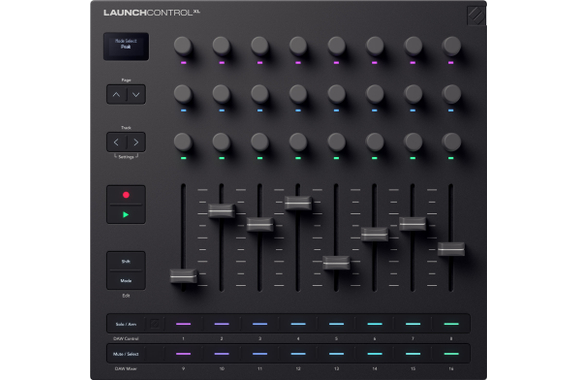Click the Settings label under Track arrows

(126, 157)
